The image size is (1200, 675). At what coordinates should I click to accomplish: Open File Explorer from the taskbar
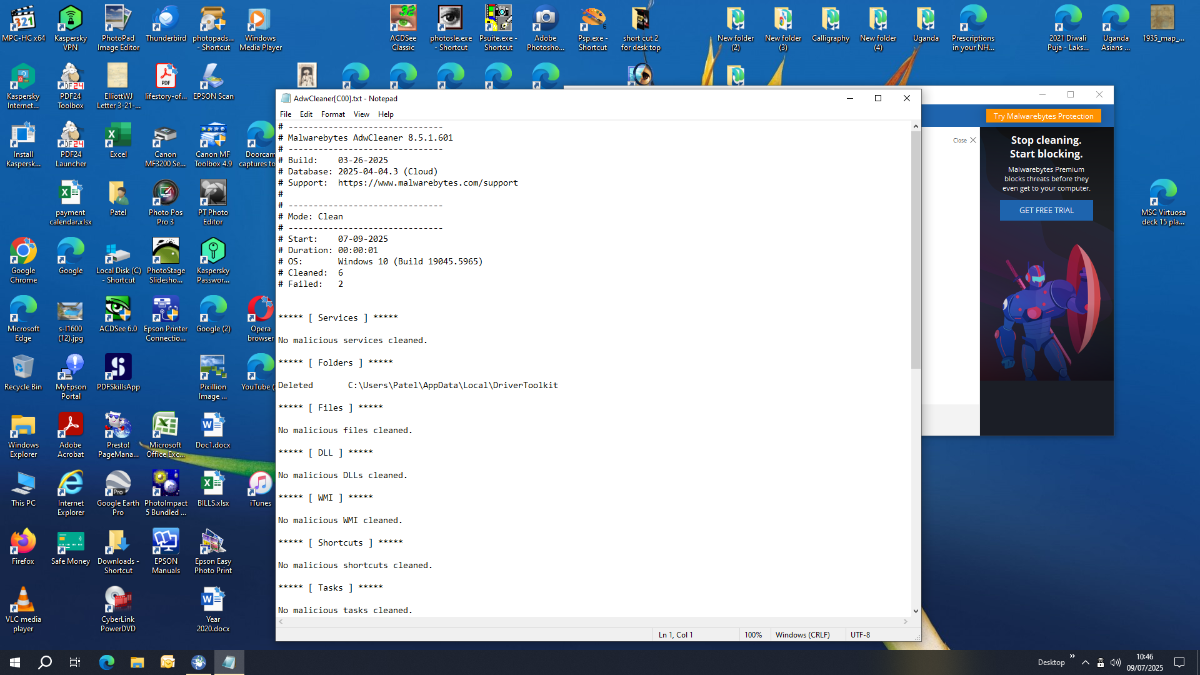[x=137, y=662]
